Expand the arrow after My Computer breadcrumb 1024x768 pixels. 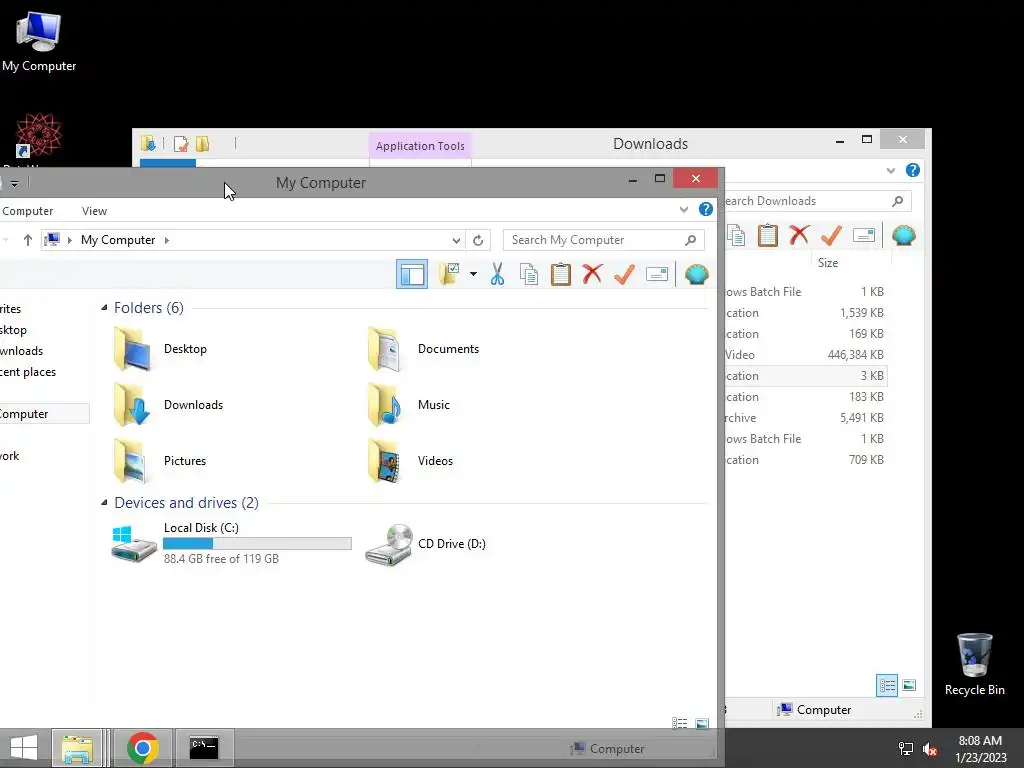coord(167,240)
